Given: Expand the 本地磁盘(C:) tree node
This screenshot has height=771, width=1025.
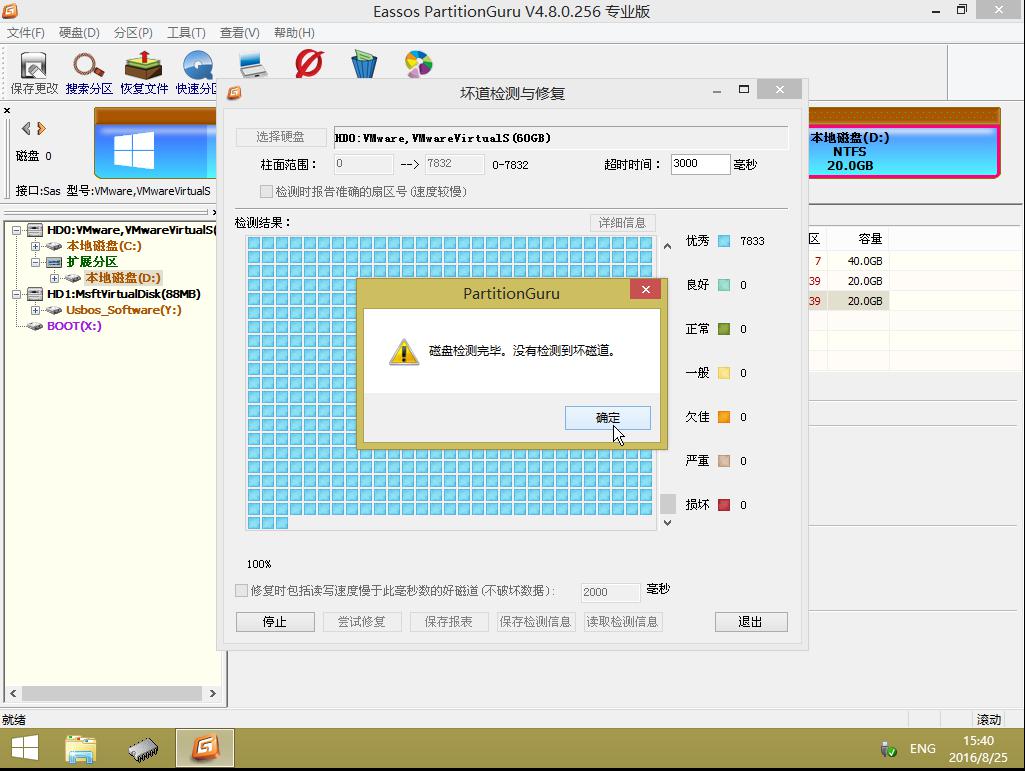Looking at the screenshot, I should 36,247.
